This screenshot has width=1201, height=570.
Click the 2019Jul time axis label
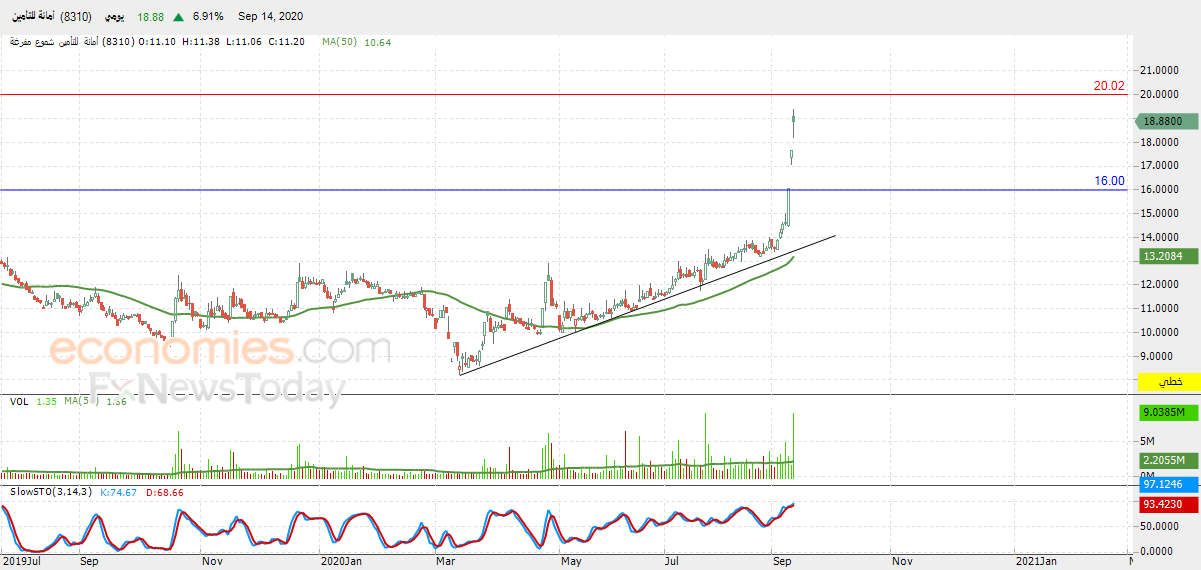(x=20, y=562)
